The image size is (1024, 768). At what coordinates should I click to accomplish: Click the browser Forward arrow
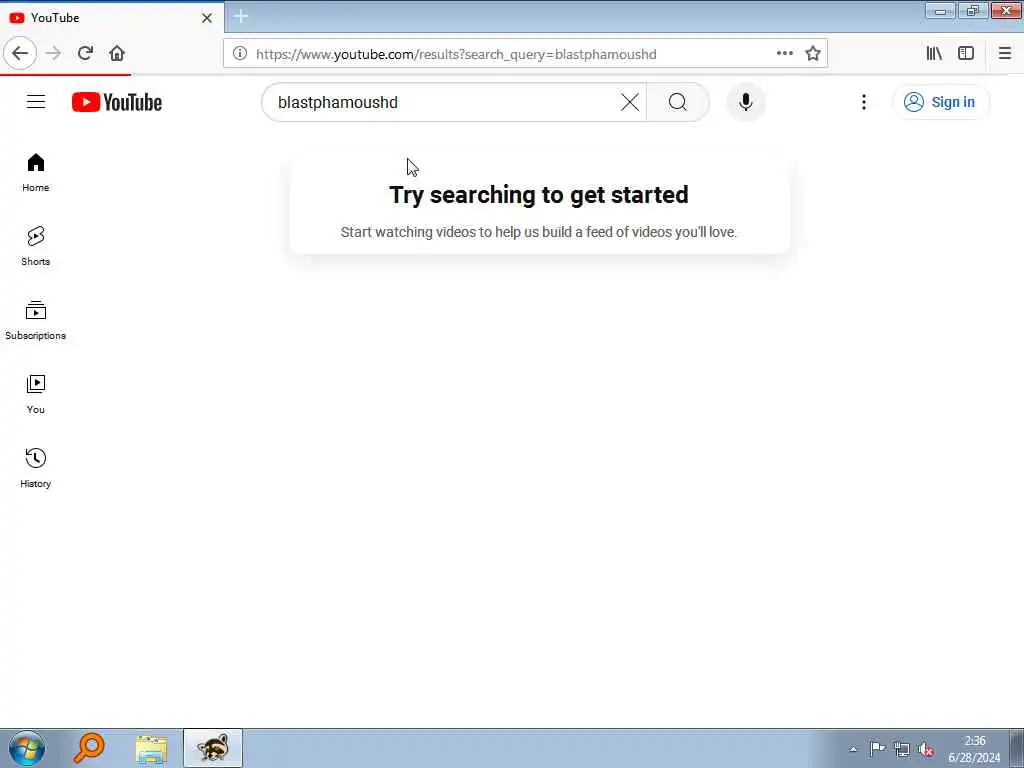[54, 54]
